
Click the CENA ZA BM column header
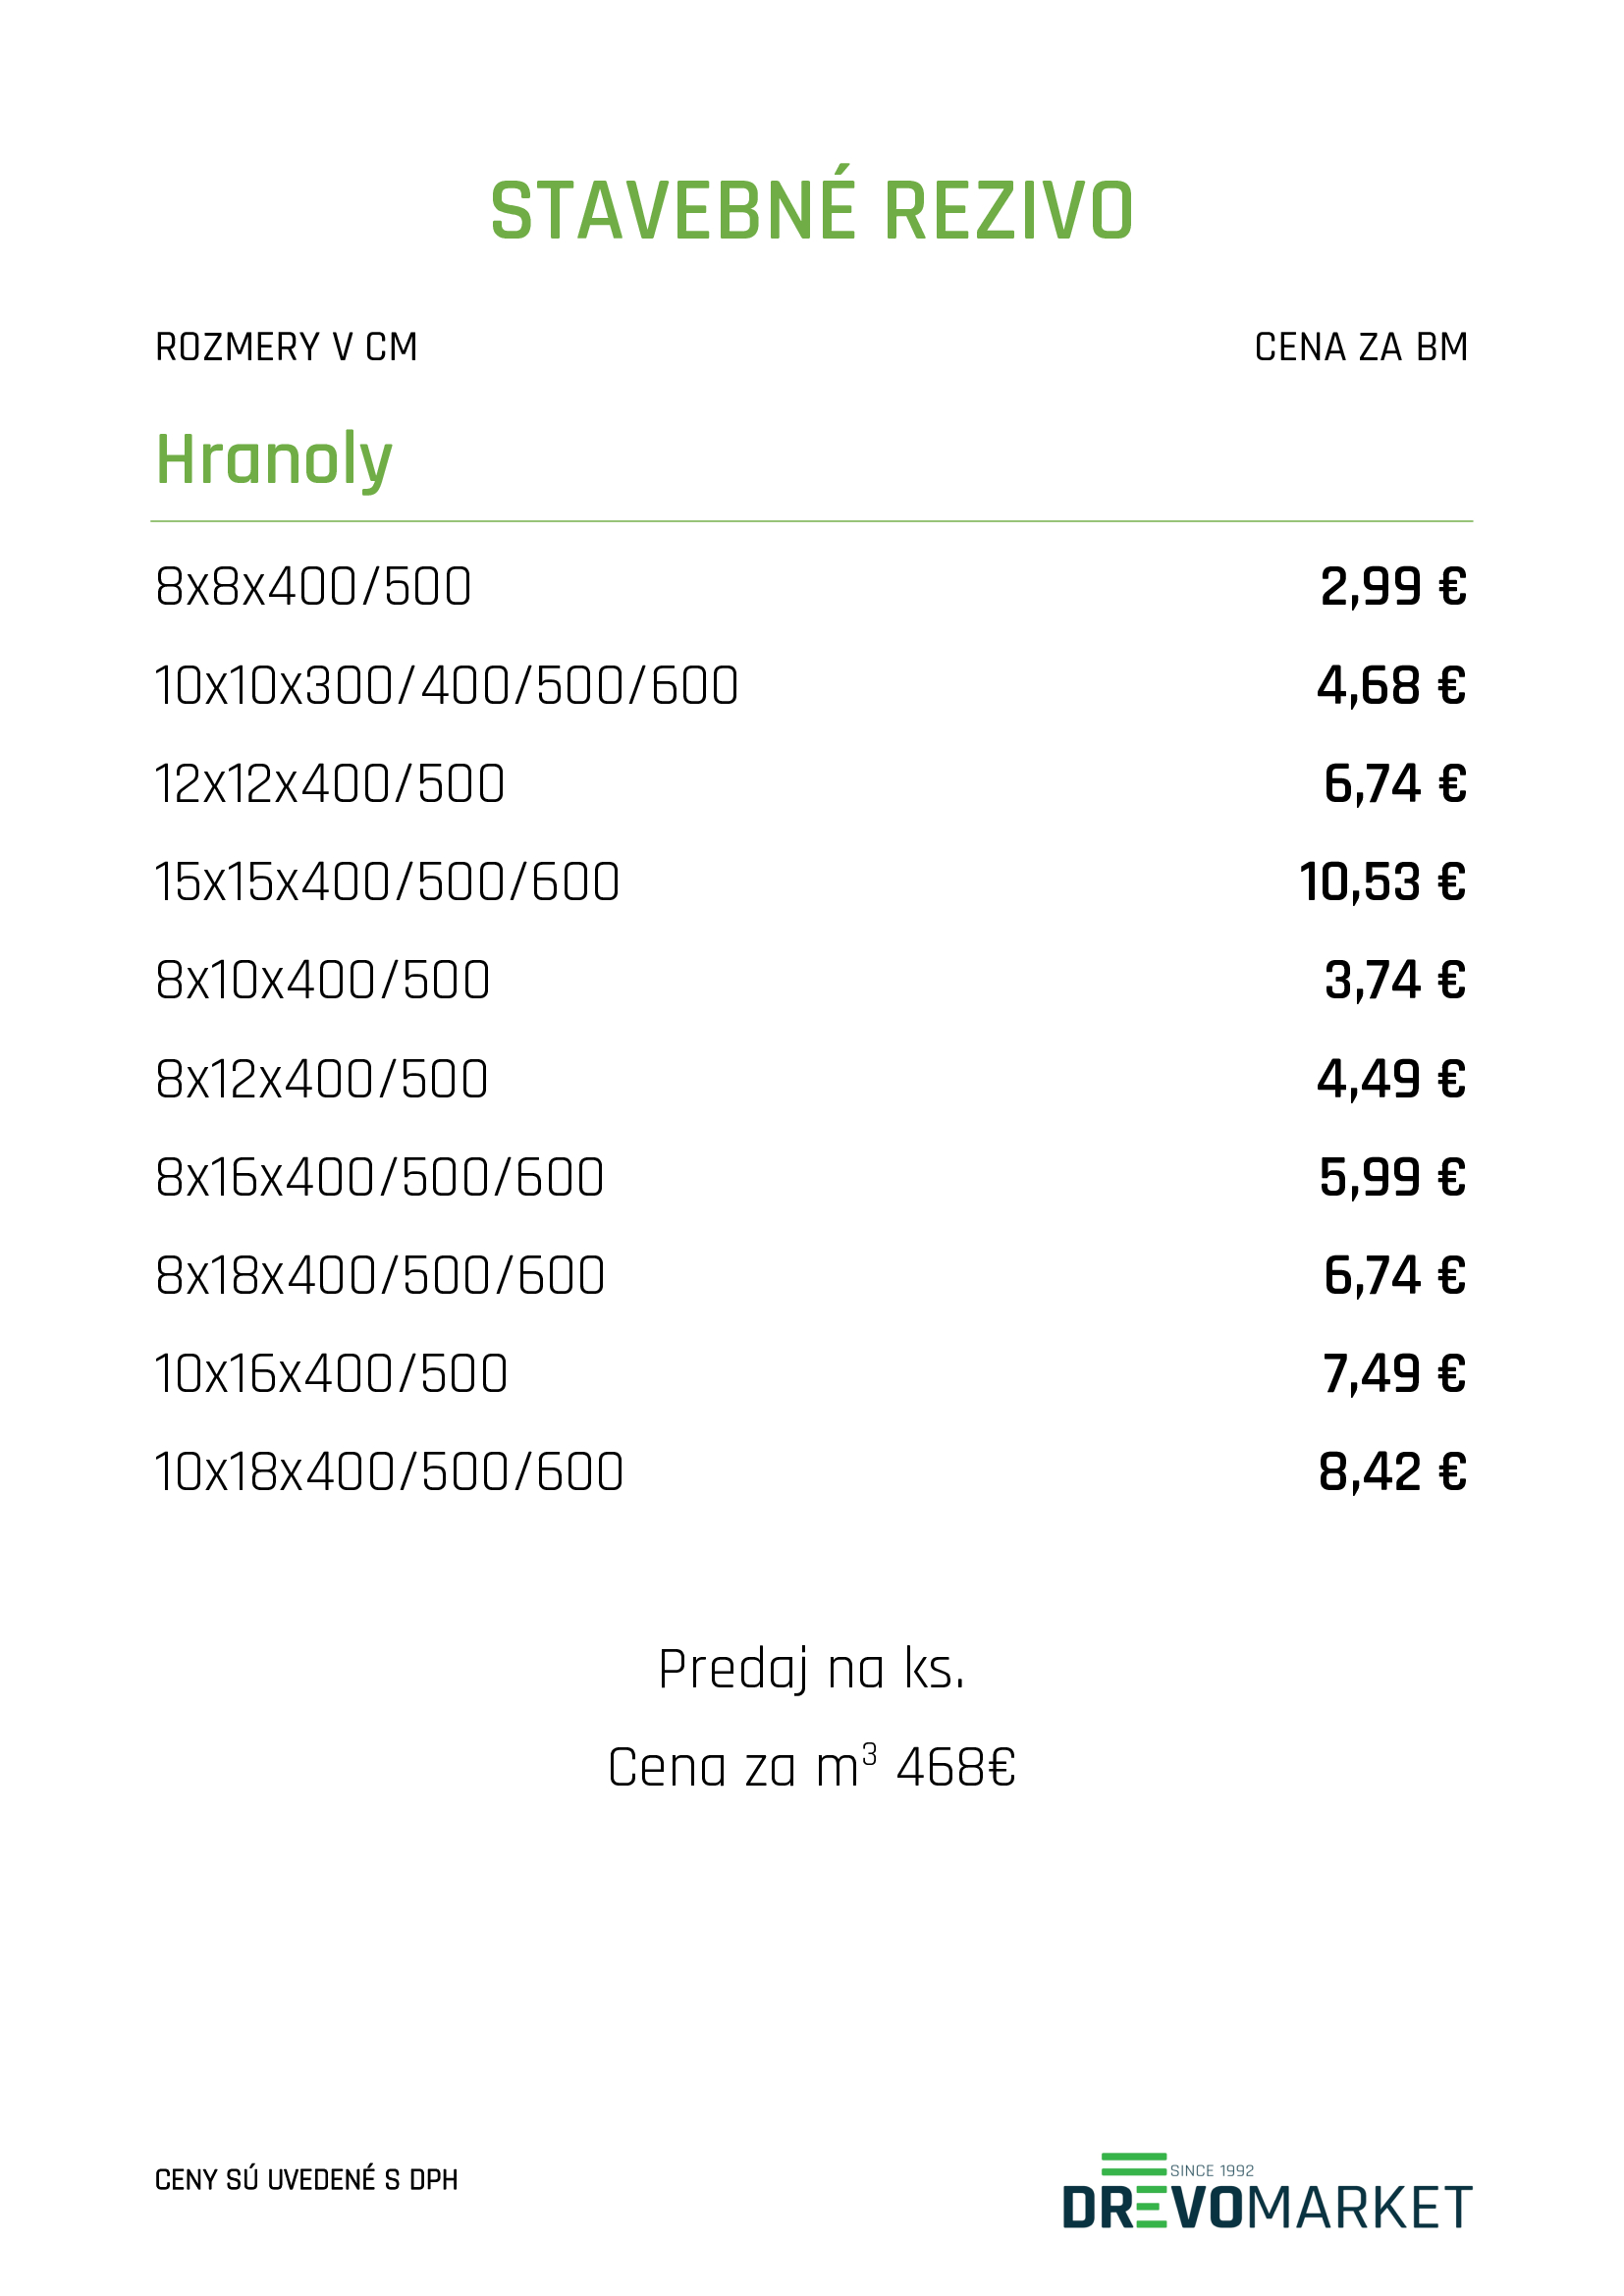[x=1362, y=347]
